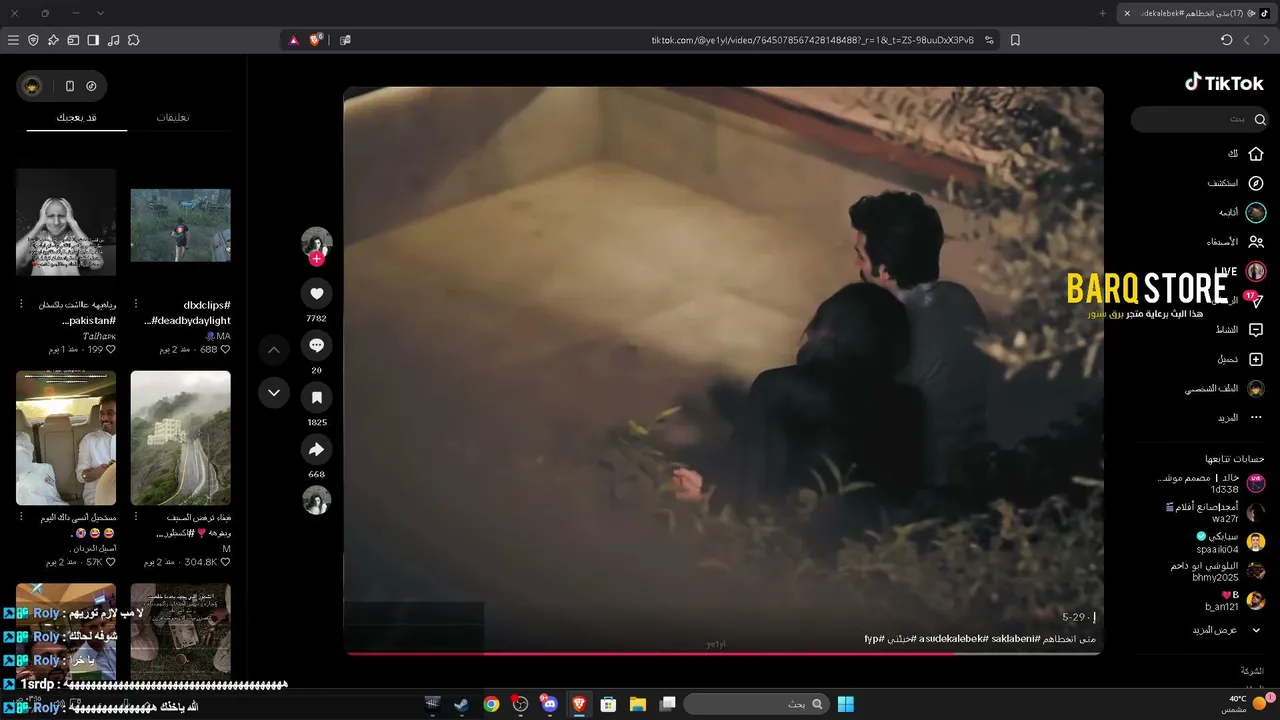Go to previous video with up chevron
Screen dimensions: 1280x720
(274, 350)
